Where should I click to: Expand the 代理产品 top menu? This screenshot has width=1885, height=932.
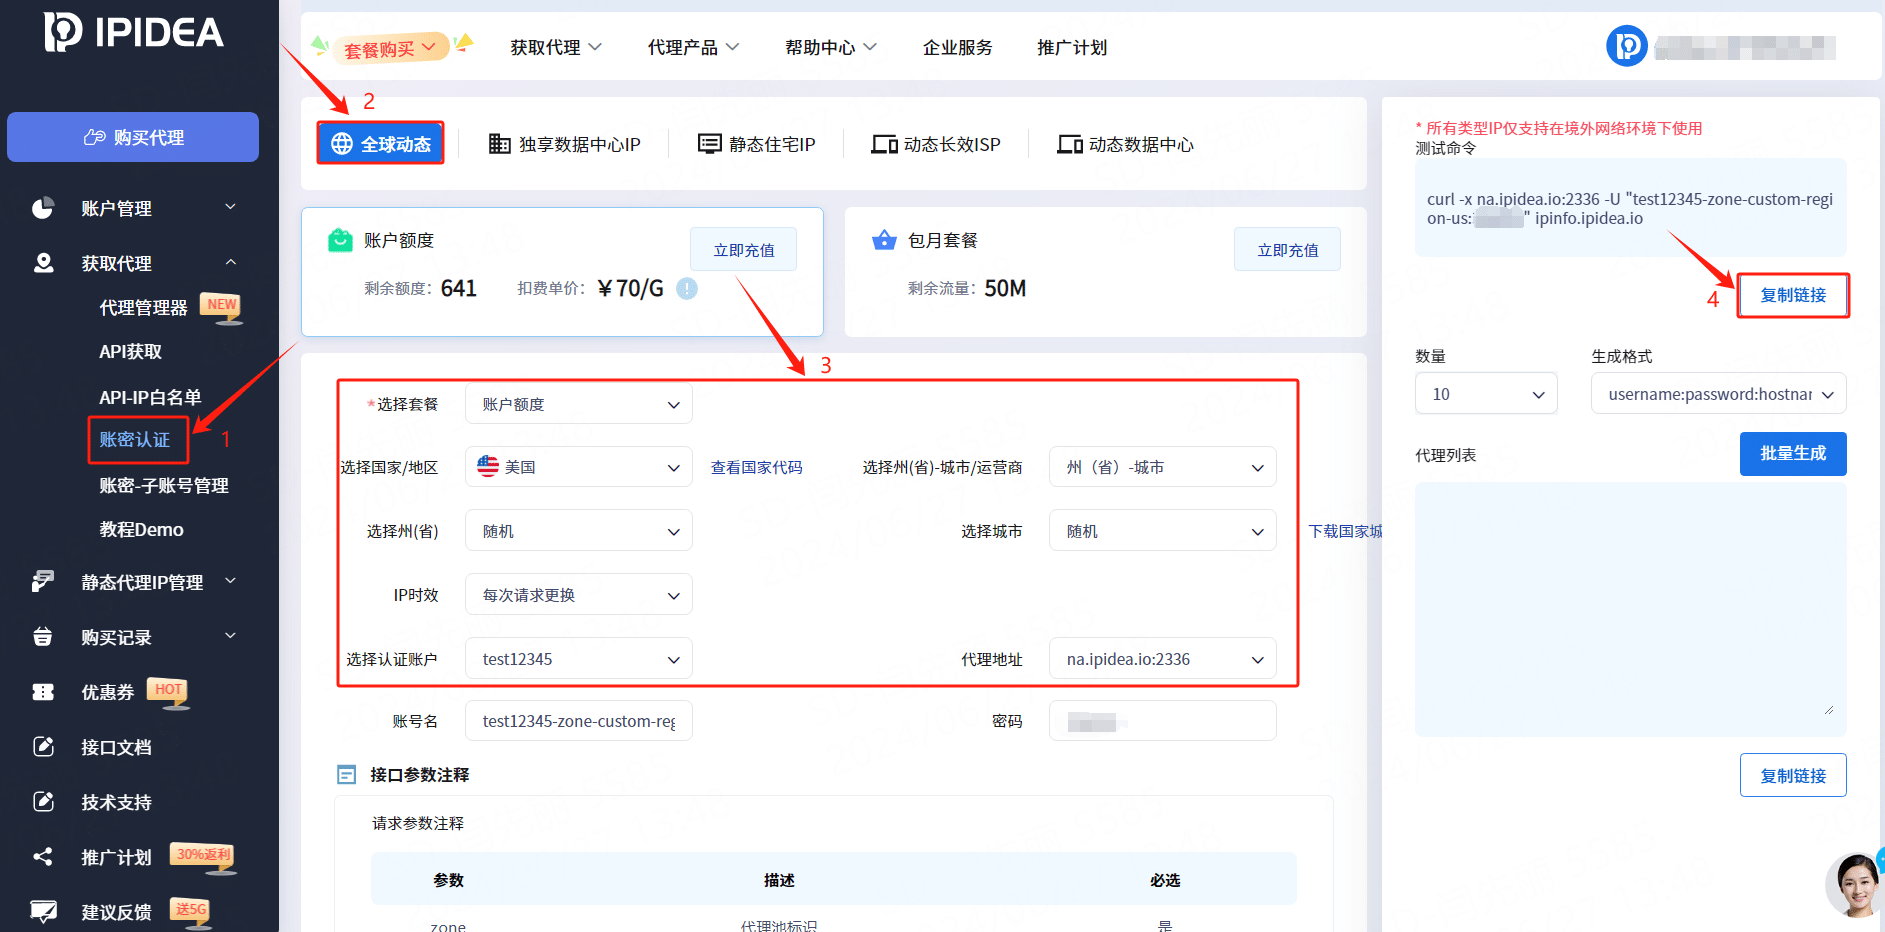pyautogui.click(x=693, y=47)
